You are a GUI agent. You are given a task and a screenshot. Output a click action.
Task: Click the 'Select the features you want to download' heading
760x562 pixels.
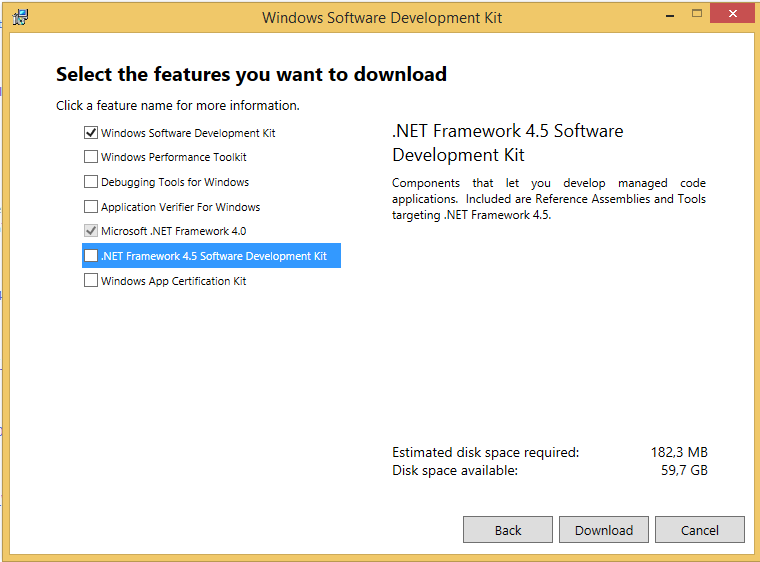(x=251, y=74)
